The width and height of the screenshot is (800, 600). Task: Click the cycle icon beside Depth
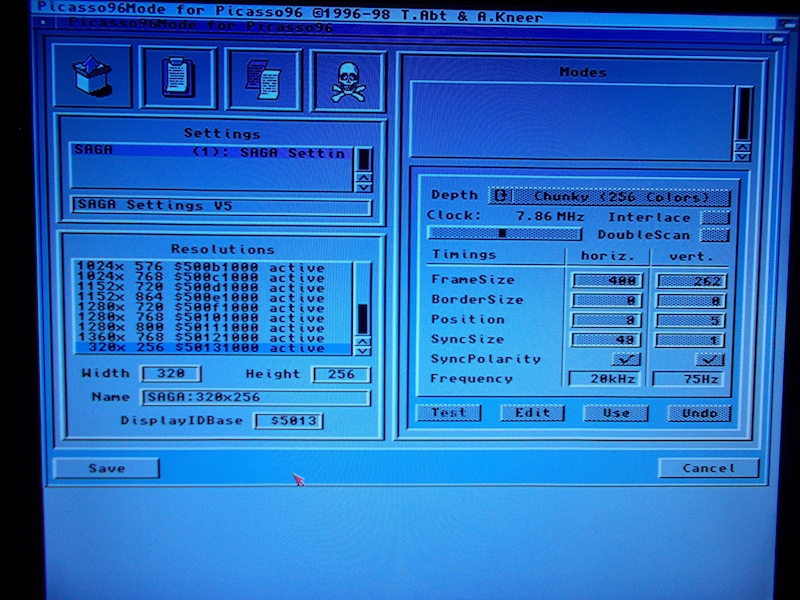[501, 196]
